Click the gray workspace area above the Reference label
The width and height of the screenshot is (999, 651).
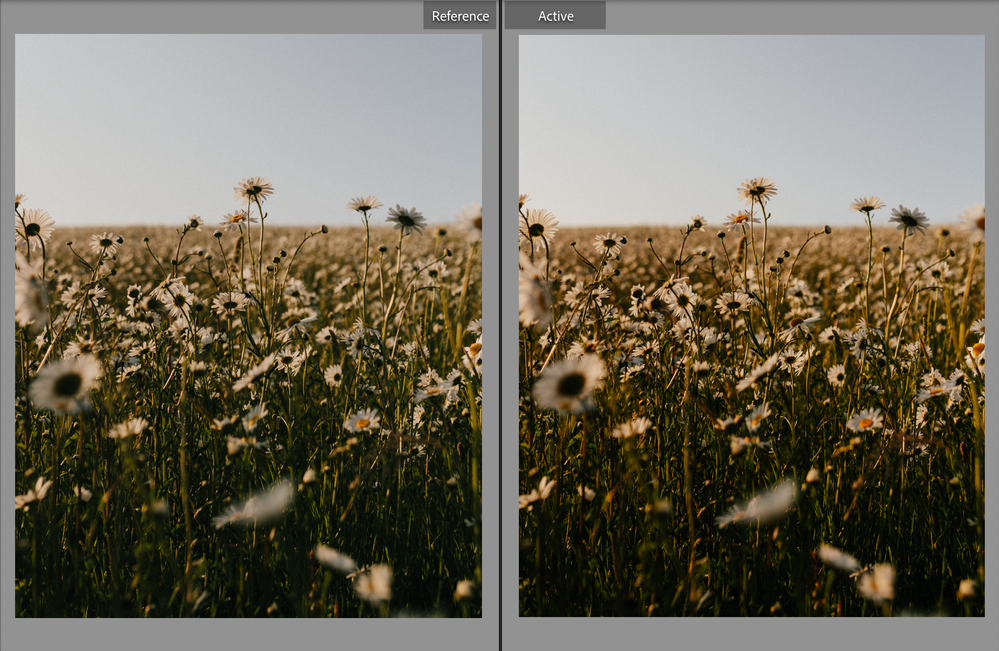pyautogui.click(x=250, y=15)
